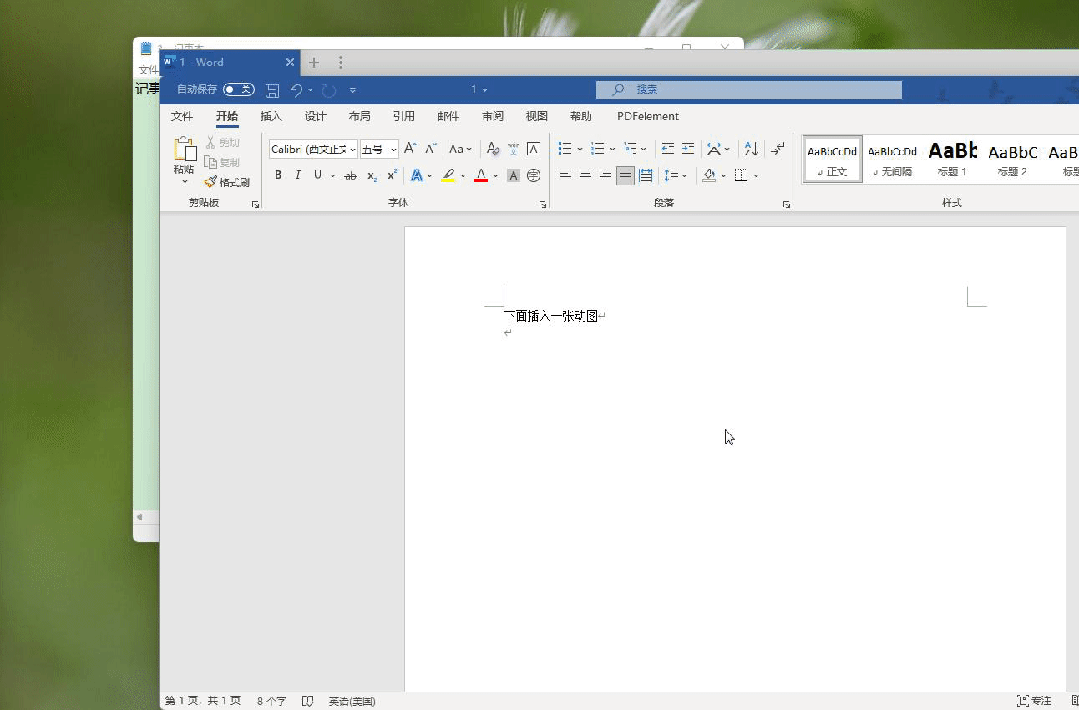Click the sort A-Z icon

(x=751, y=149)
